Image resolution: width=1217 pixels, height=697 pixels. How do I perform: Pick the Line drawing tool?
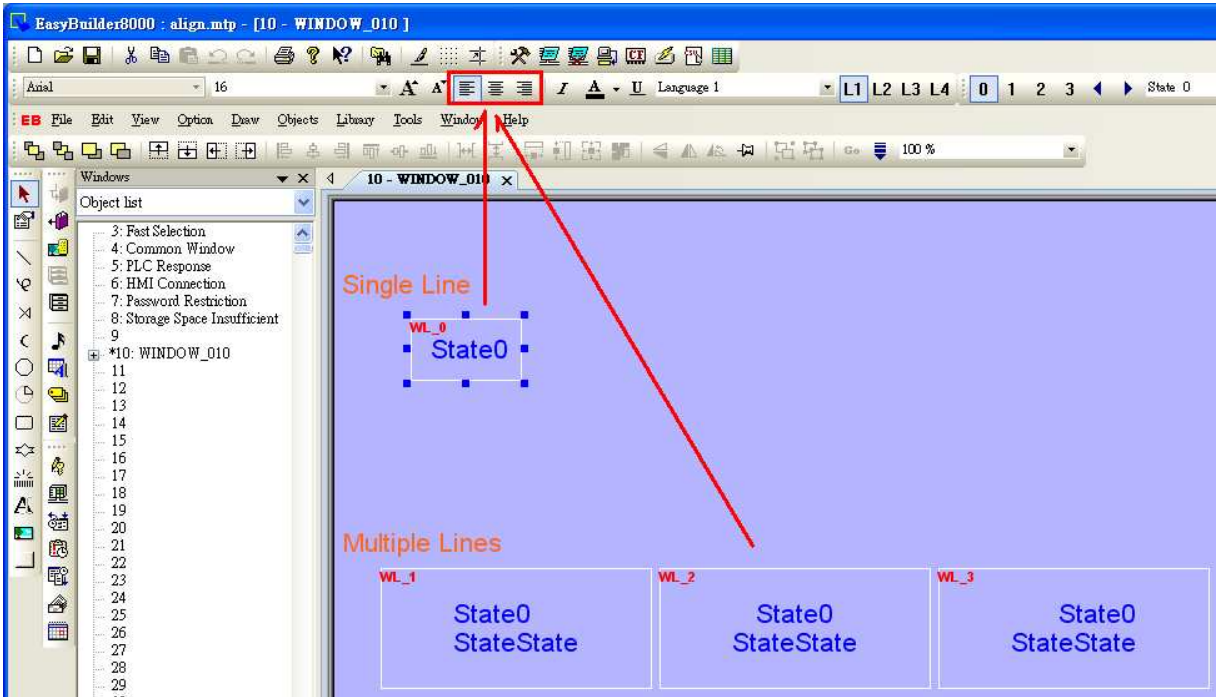tap(24, 258)
